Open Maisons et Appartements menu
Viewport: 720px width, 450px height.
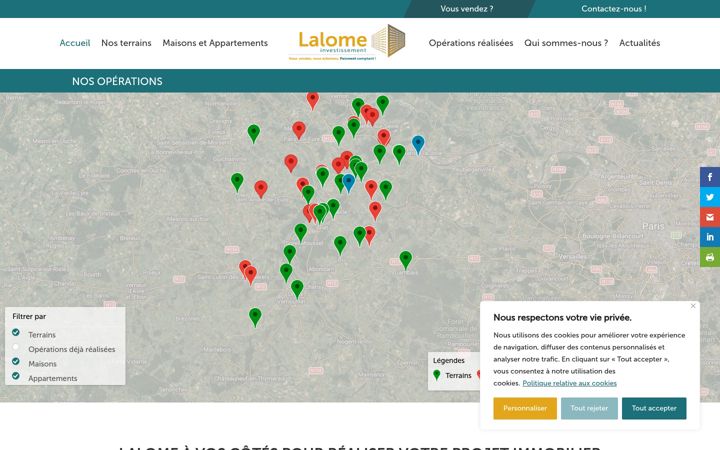click(215, 43)
